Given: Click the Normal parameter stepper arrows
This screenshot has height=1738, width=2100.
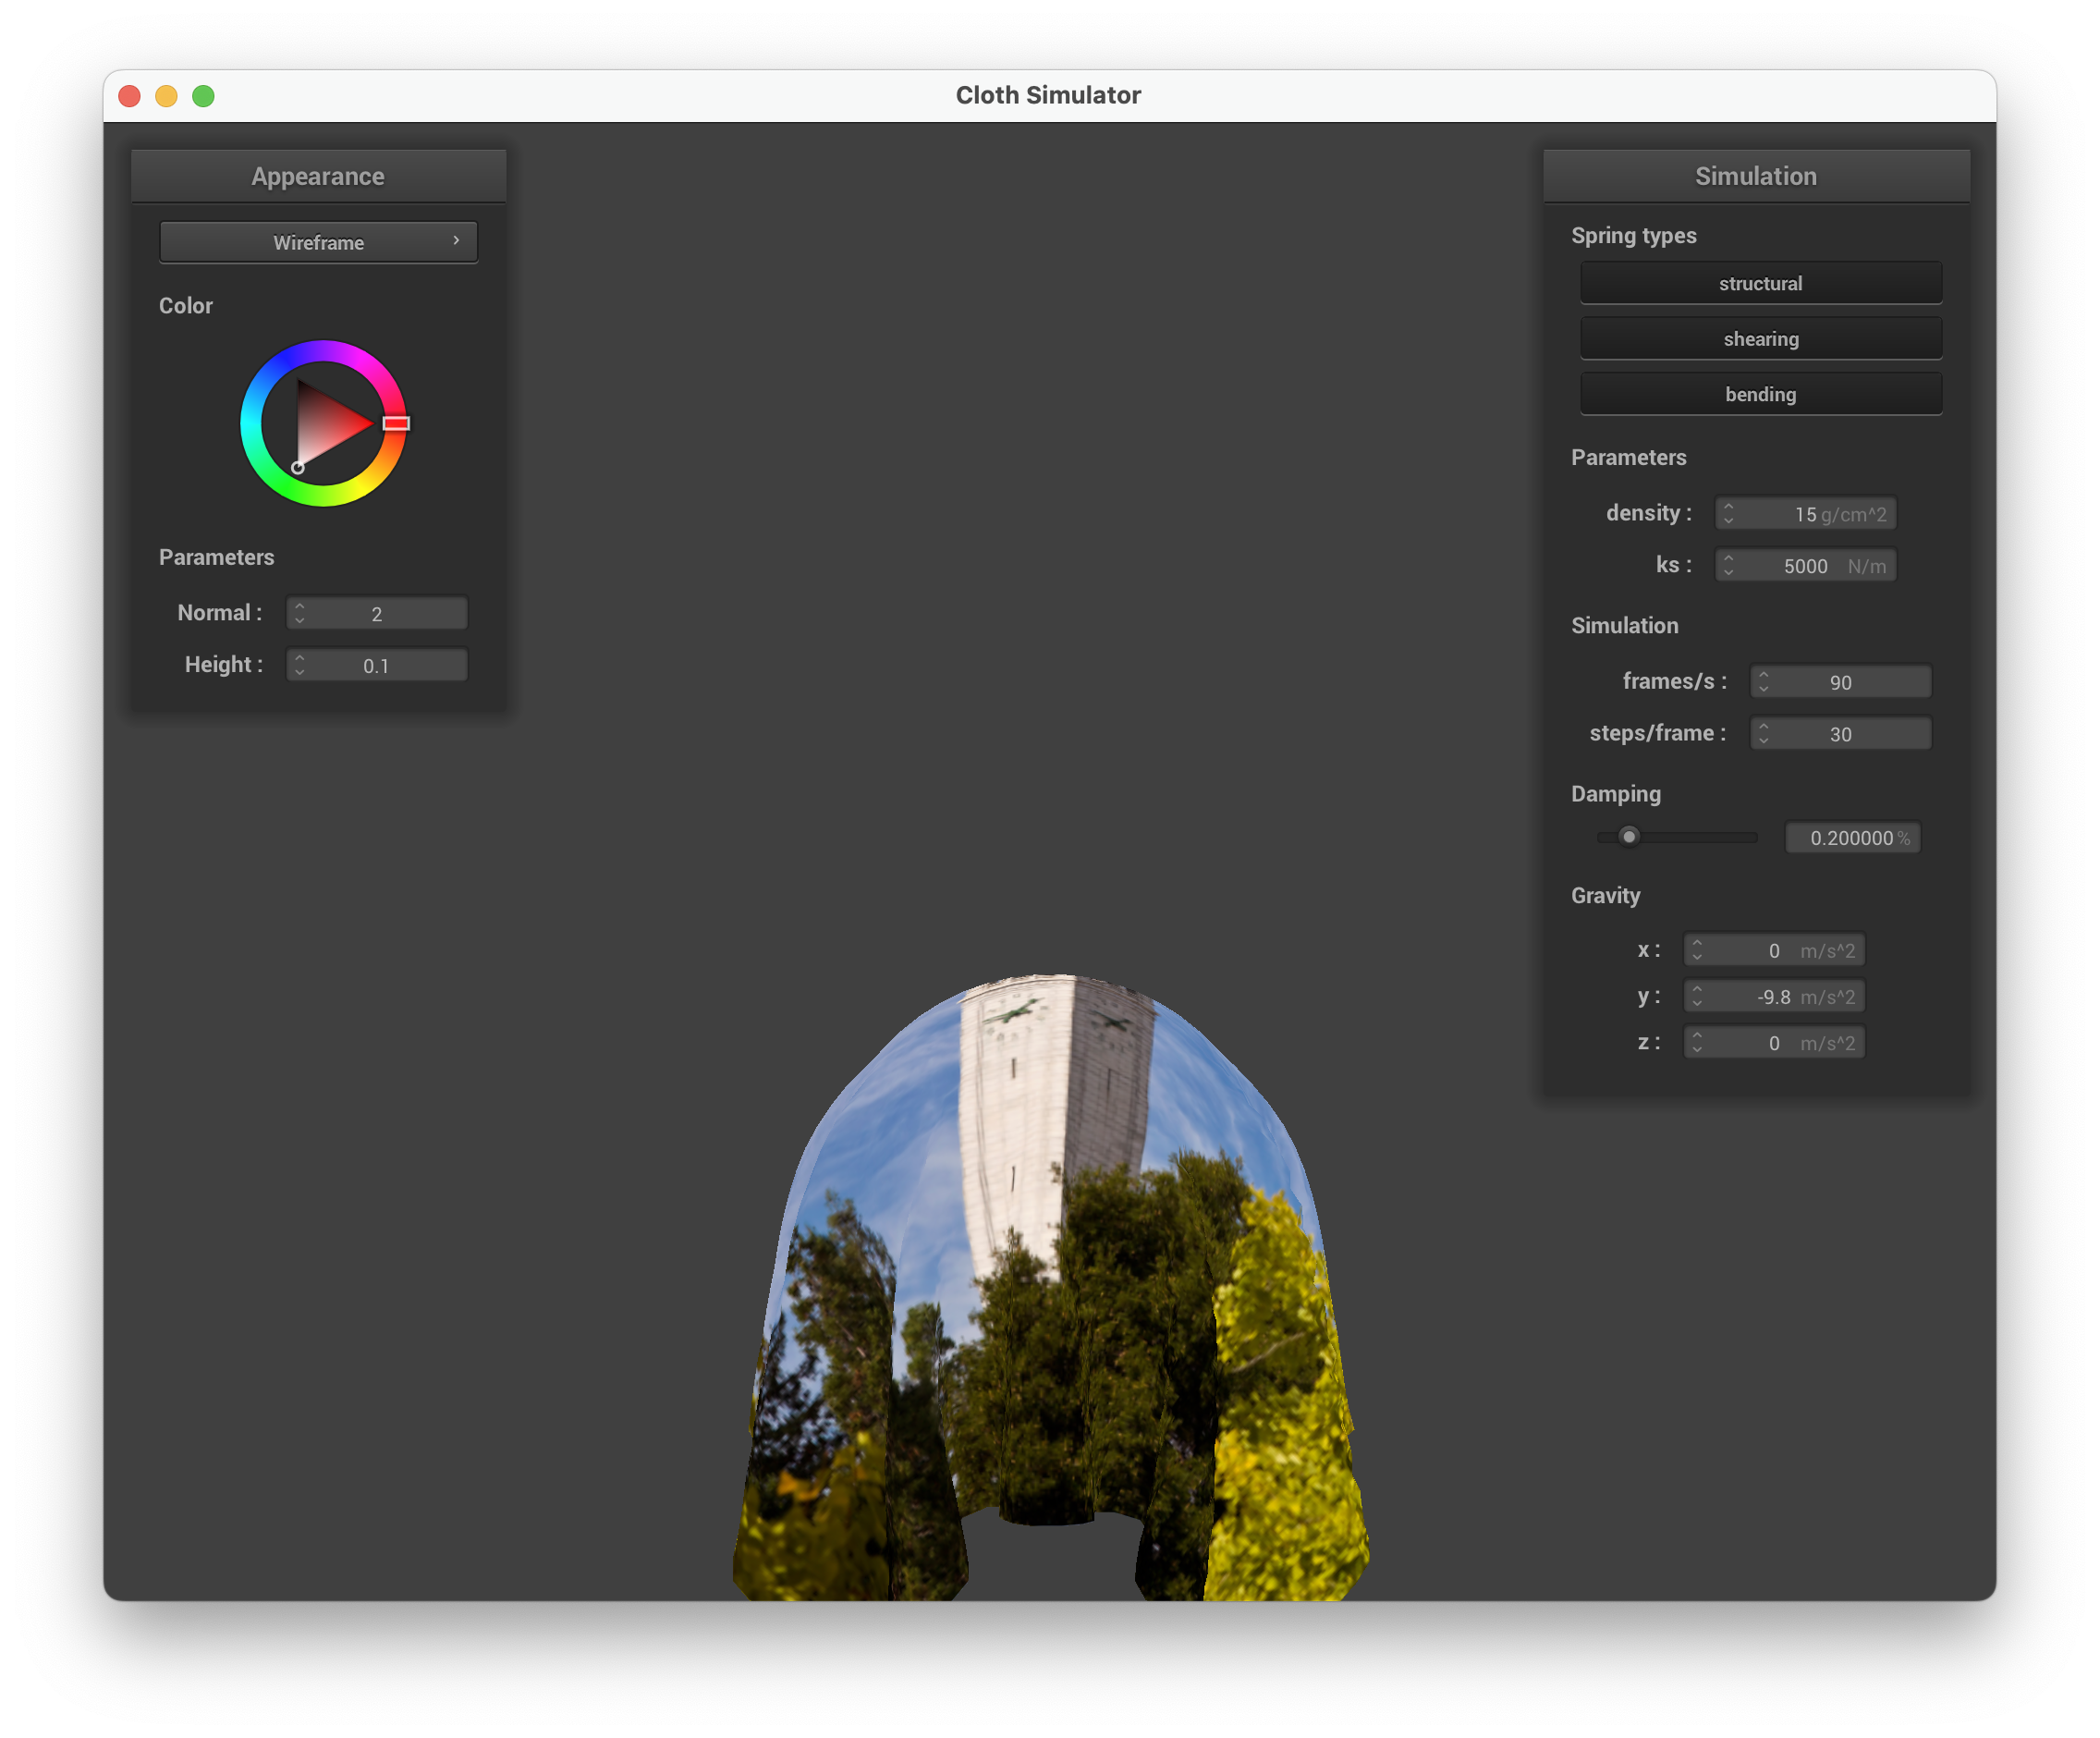Looking at the screenshot, I should [x=299, y=613].
